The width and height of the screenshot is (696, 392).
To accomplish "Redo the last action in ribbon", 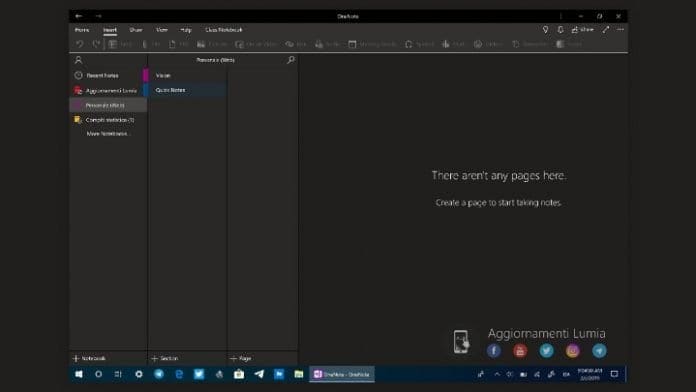I will pos(96,44).
